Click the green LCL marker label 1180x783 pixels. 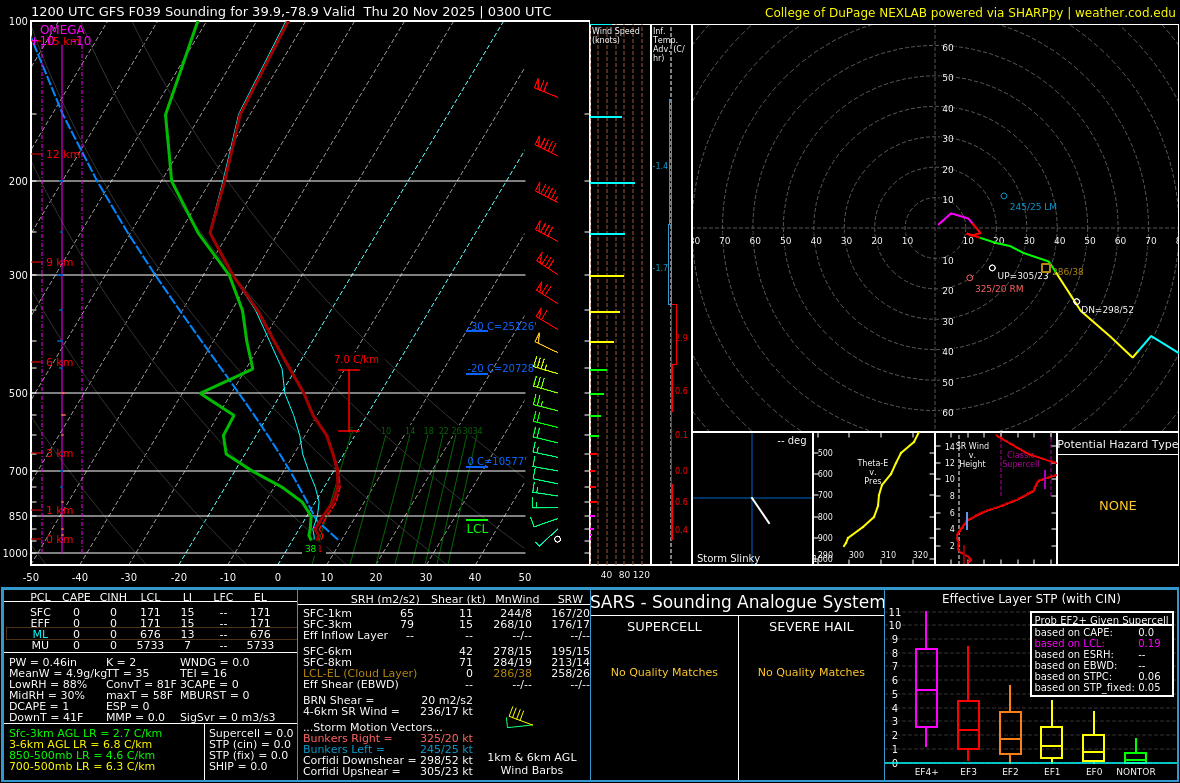(477, 529)
